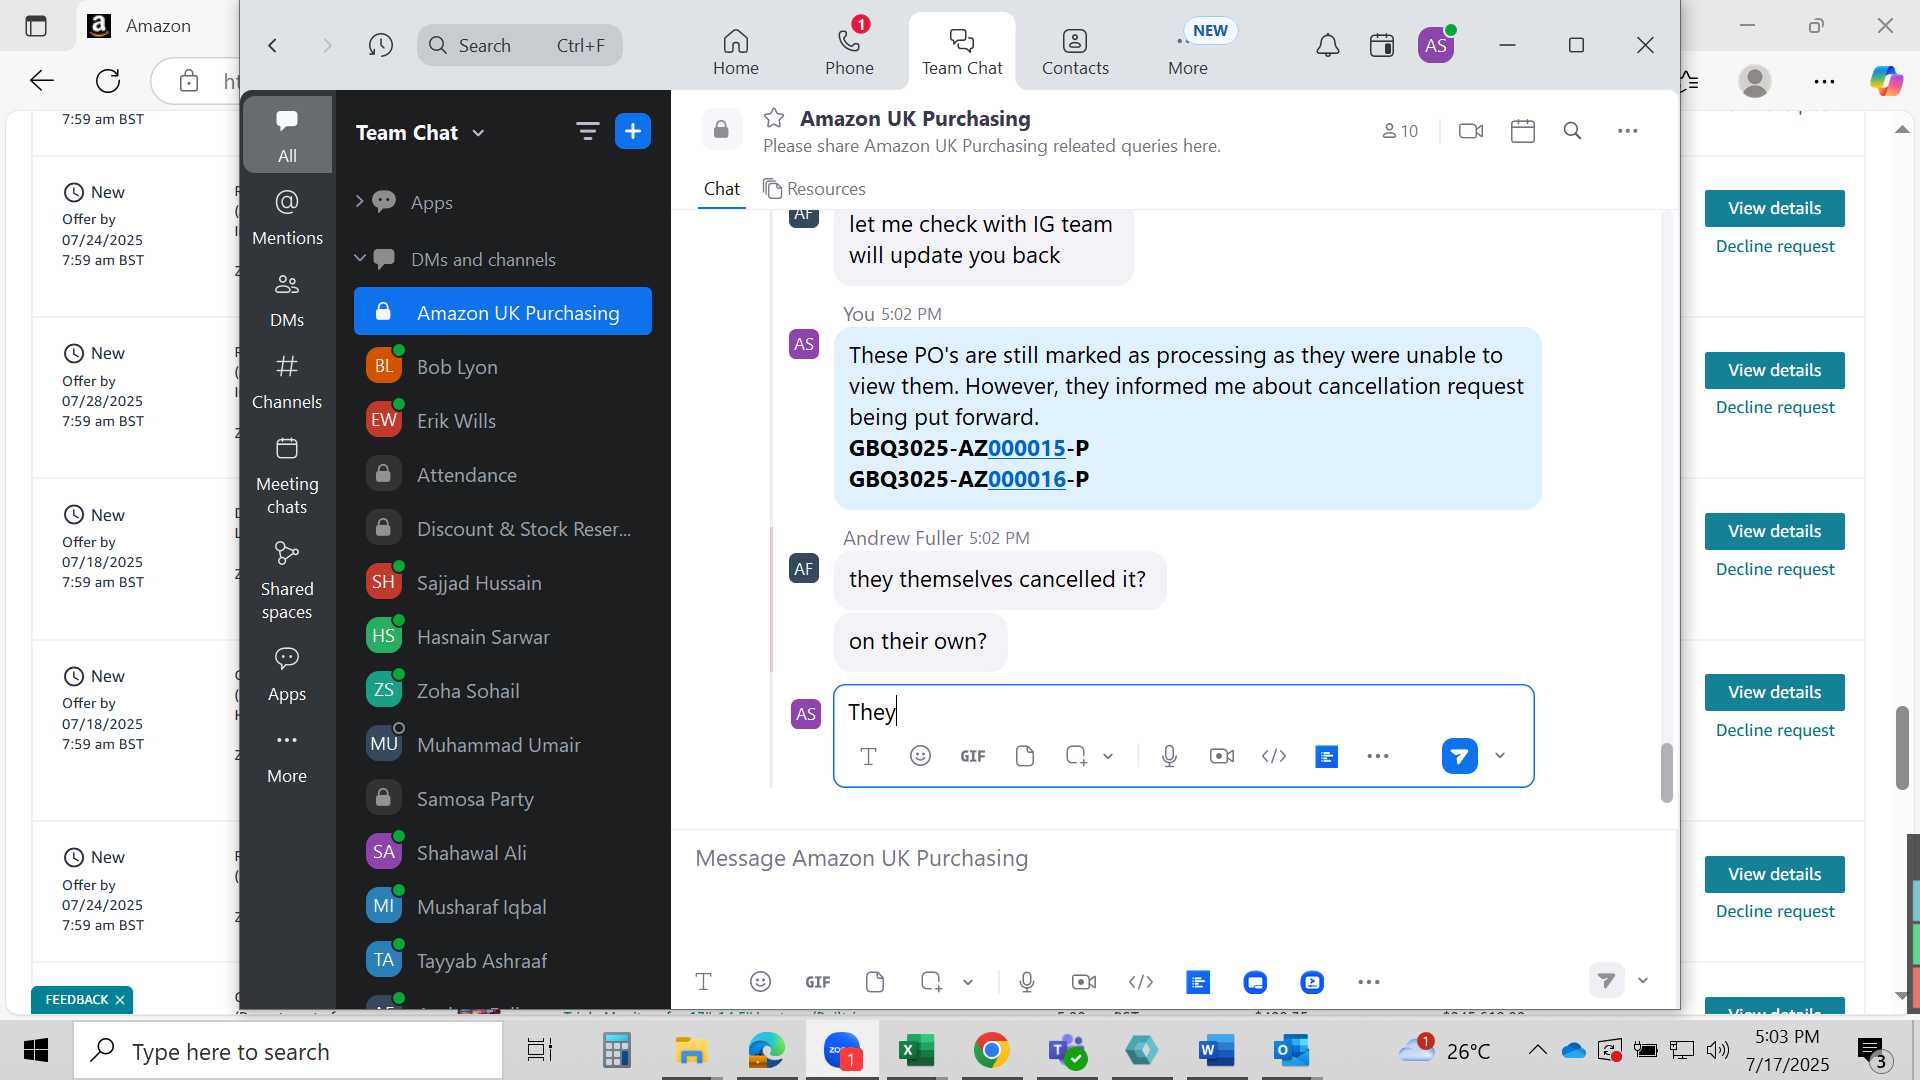The width and height of the screenshot is (1920, 1080).
Task: Select the All chats sidebar item
Action: pyautogui.click(x=287, y=135)
